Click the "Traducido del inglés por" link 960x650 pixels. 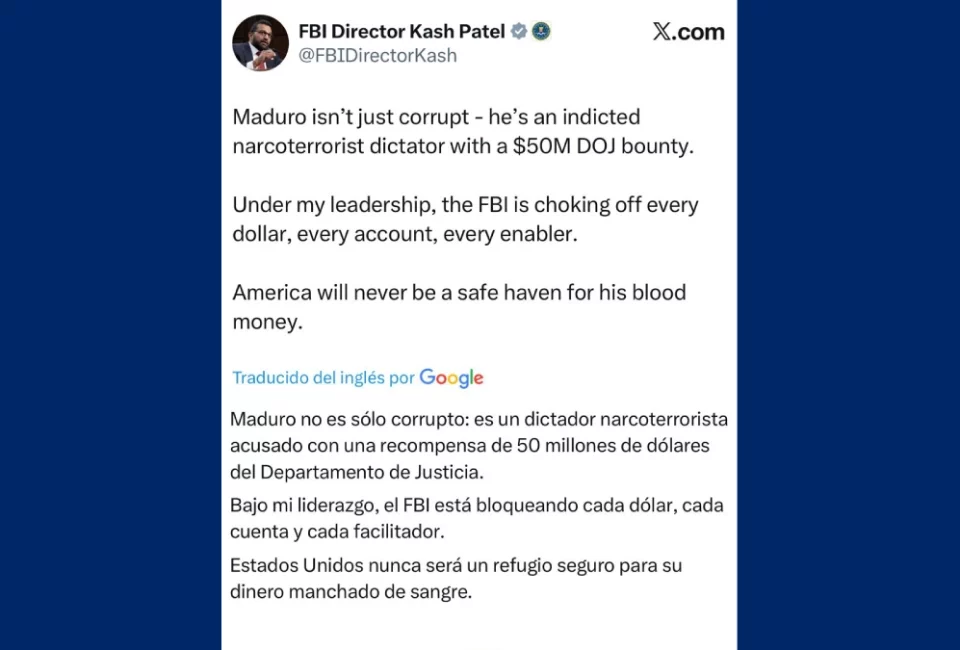tap(323, 378)
